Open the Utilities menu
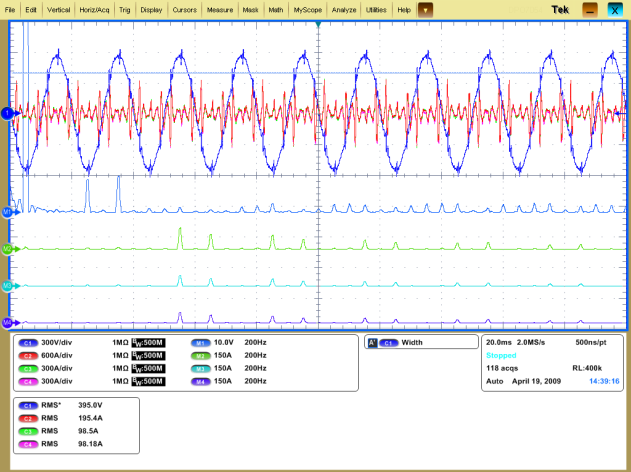The image size is (631, 472). tap(376, 10)
